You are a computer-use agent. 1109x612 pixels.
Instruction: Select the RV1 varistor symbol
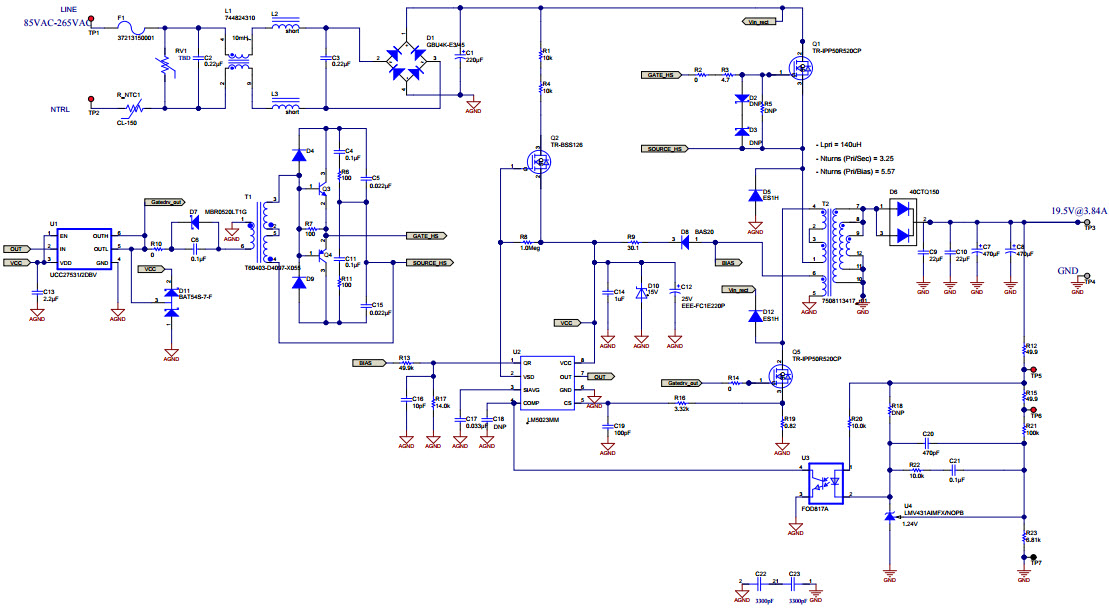162,66
